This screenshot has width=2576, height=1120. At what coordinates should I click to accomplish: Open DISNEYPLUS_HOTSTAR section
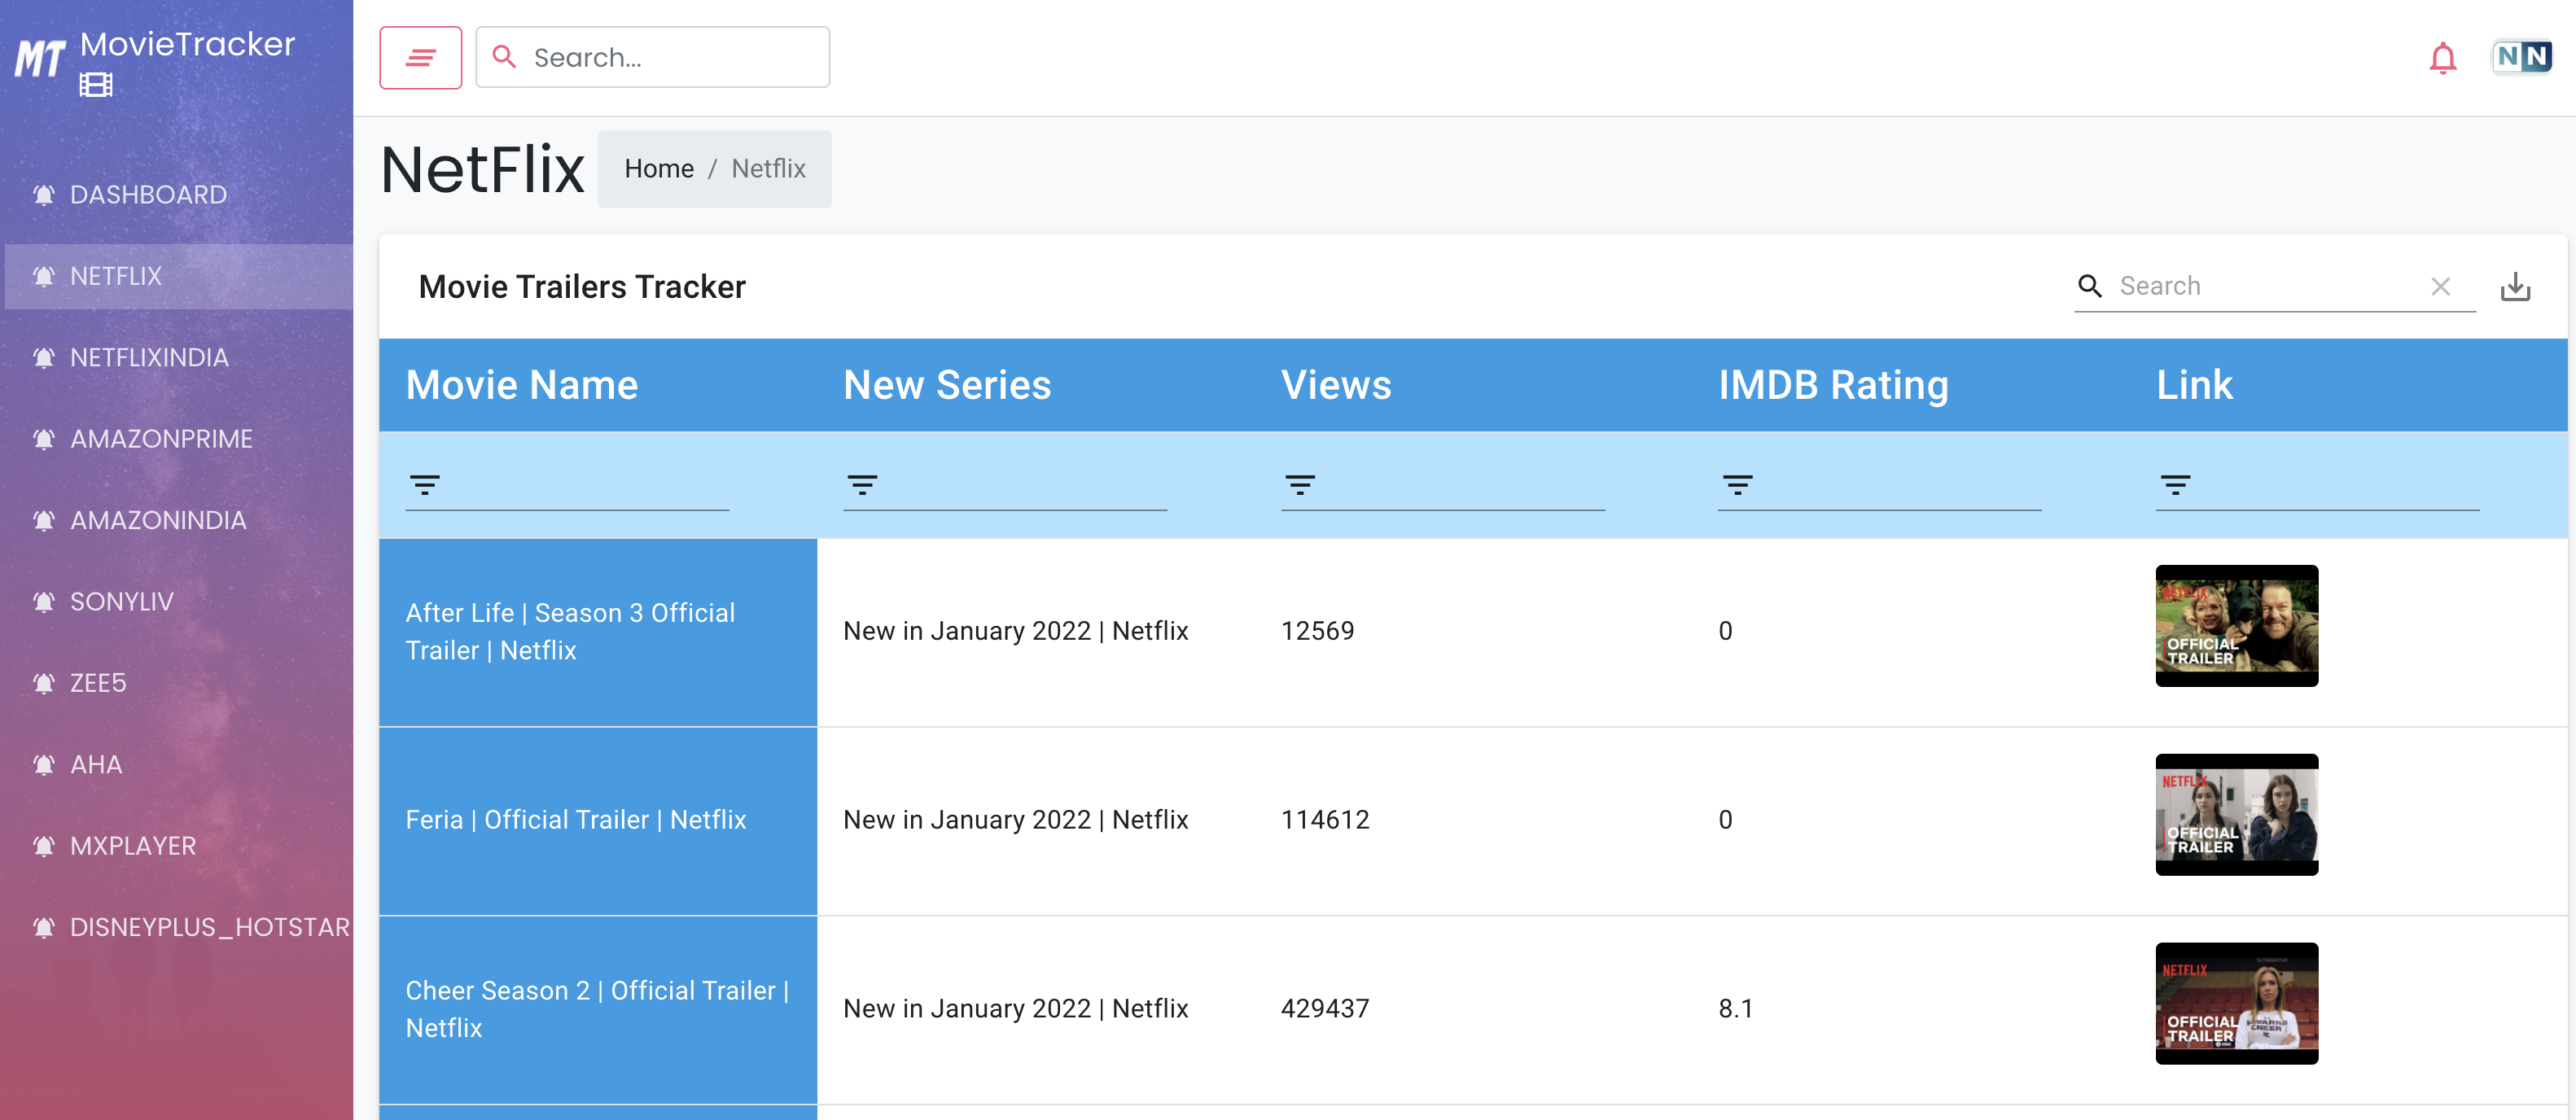click(179, 927)
